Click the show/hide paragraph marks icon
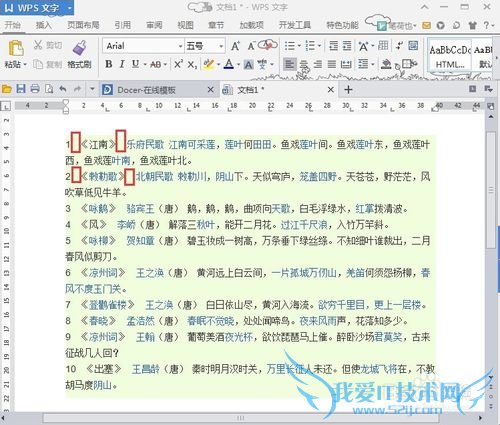 coord(399,46)
